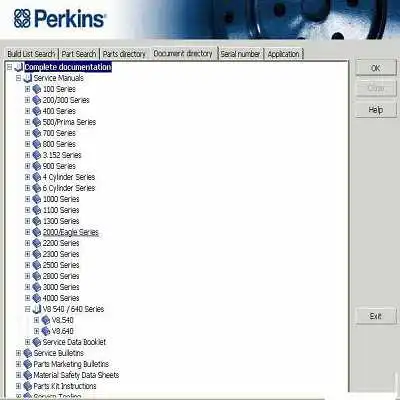Click the Perkins logo
Image resolution: width=400 pixels, height=400 pixels.
click(x=60, y=18)
